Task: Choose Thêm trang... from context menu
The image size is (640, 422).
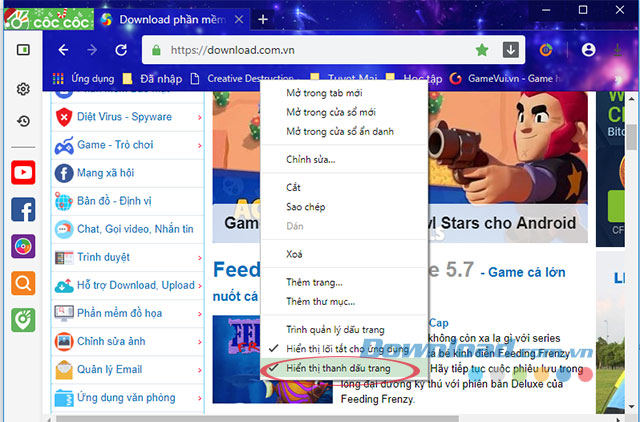Action: 344,282
